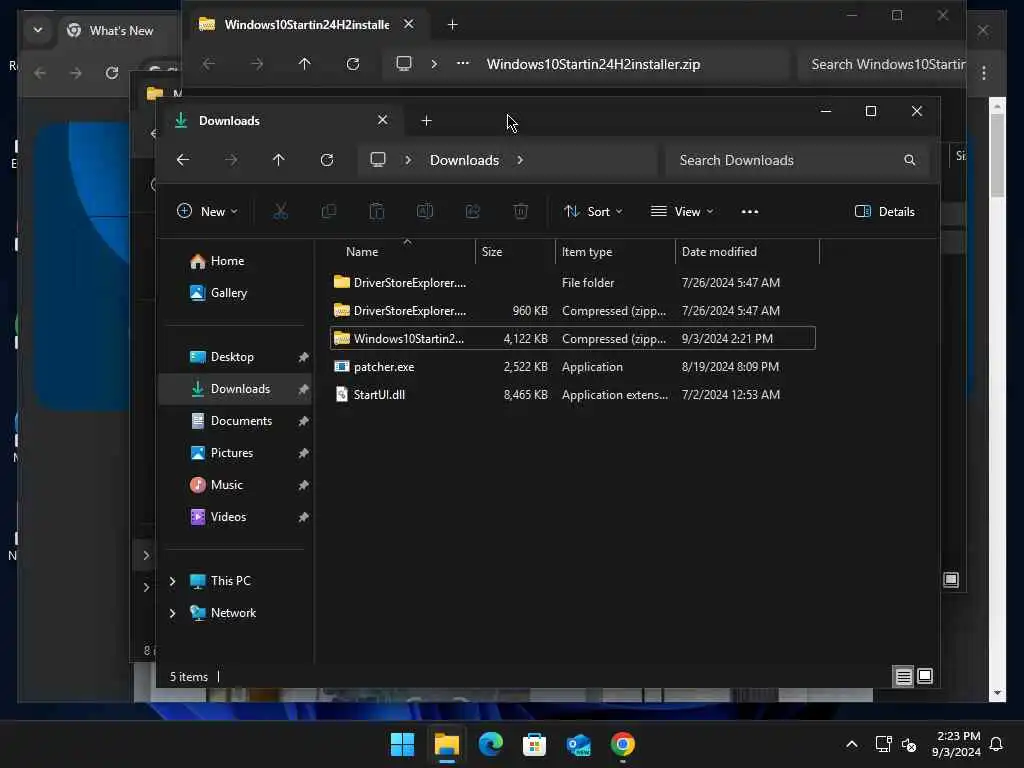The height and width of the screenshot is (768, 1024).
Task: Switch to details list view icon in status bar
Action: 904,677
